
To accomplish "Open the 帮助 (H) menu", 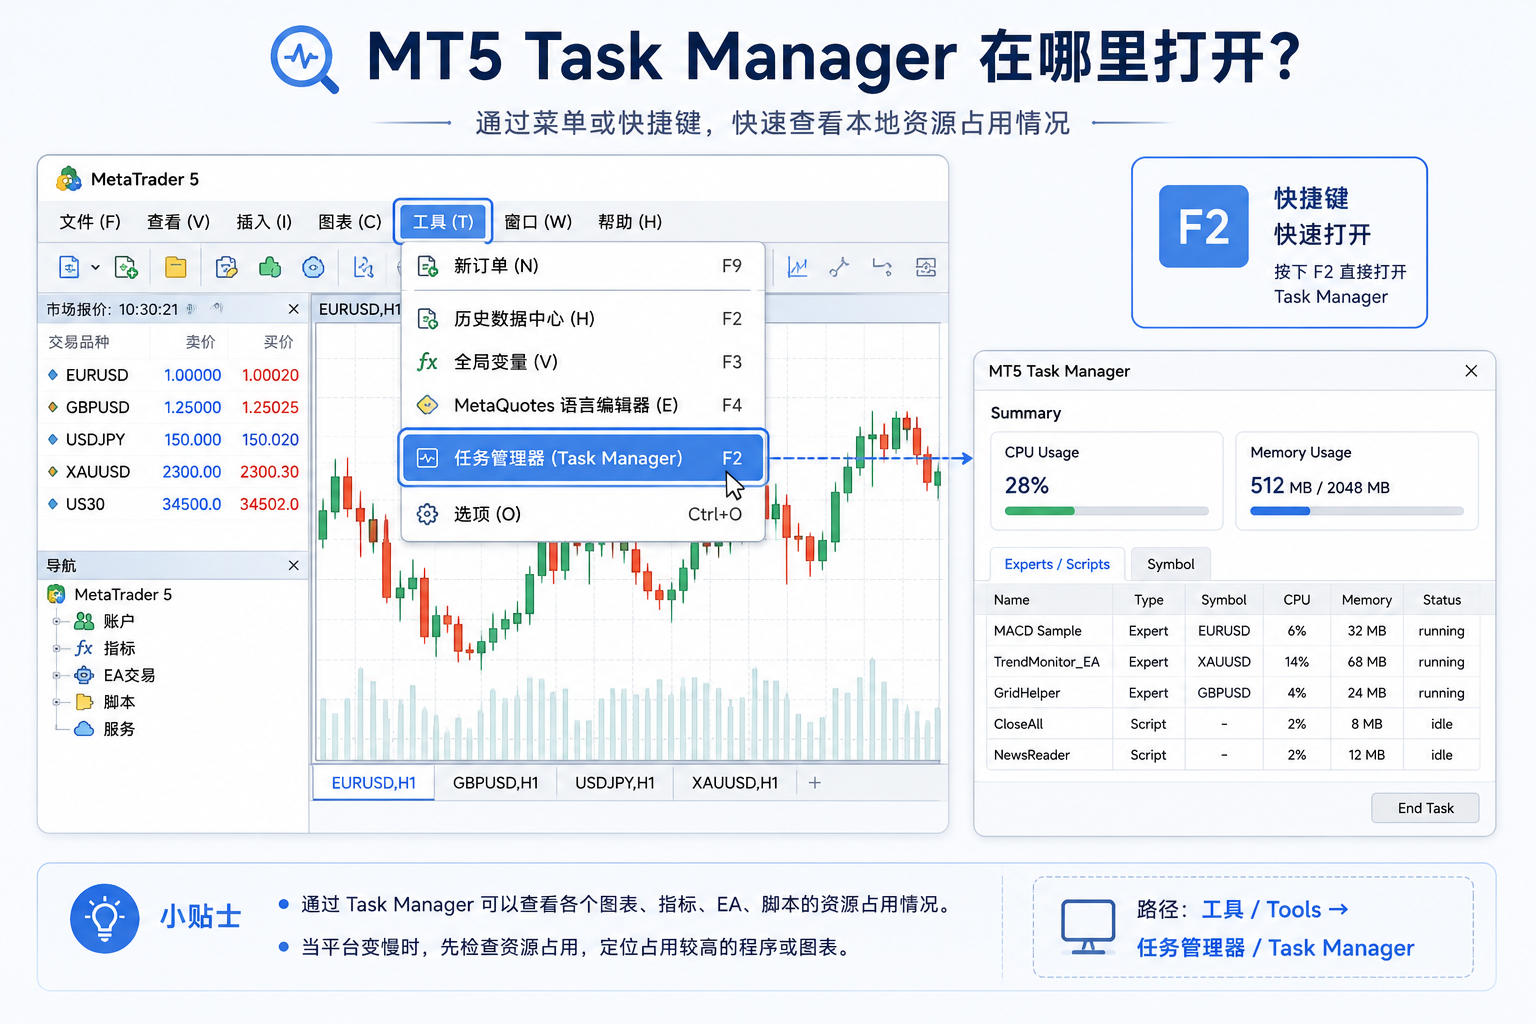I will [x=630, y=222].
